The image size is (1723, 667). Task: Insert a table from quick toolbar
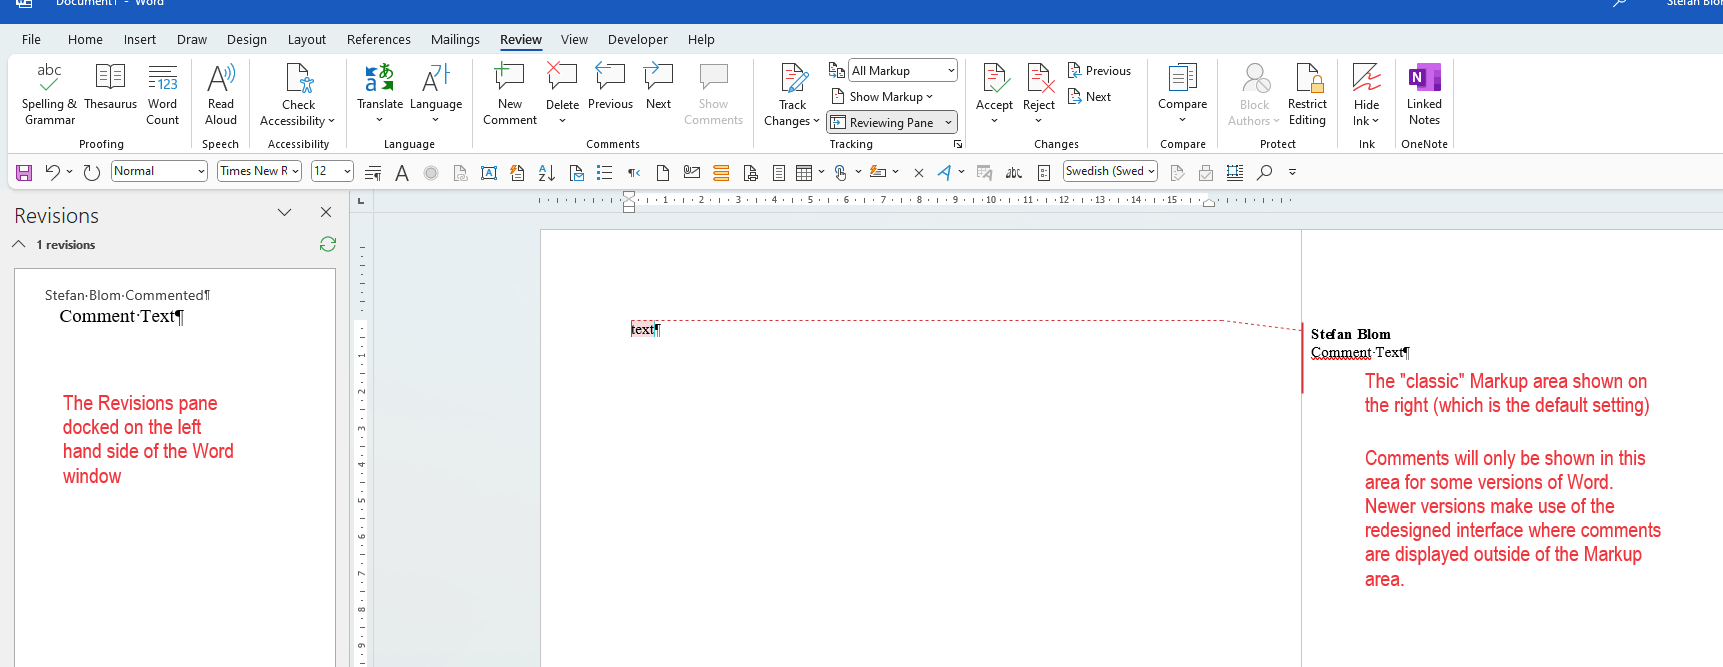click(x=804, y=173)
